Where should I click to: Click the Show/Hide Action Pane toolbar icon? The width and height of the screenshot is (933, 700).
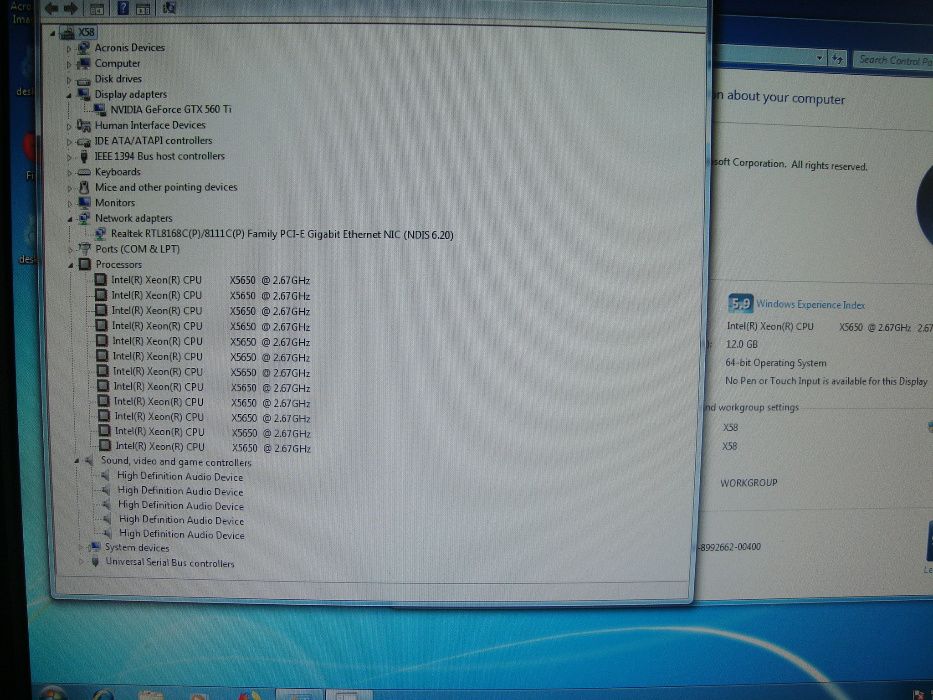(143, 8)
